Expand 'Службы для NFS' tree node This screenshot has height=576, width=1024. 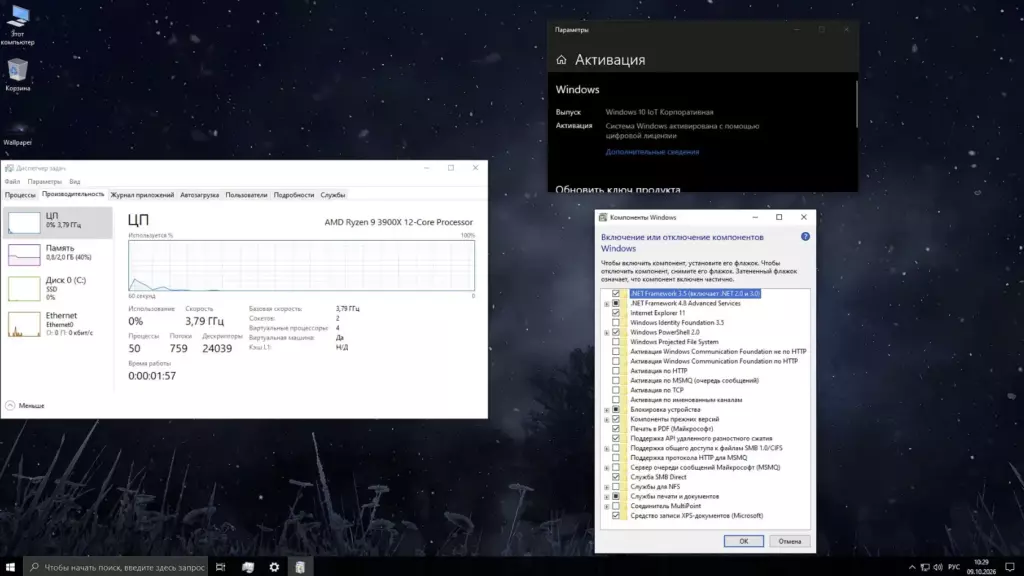[607, 487]
